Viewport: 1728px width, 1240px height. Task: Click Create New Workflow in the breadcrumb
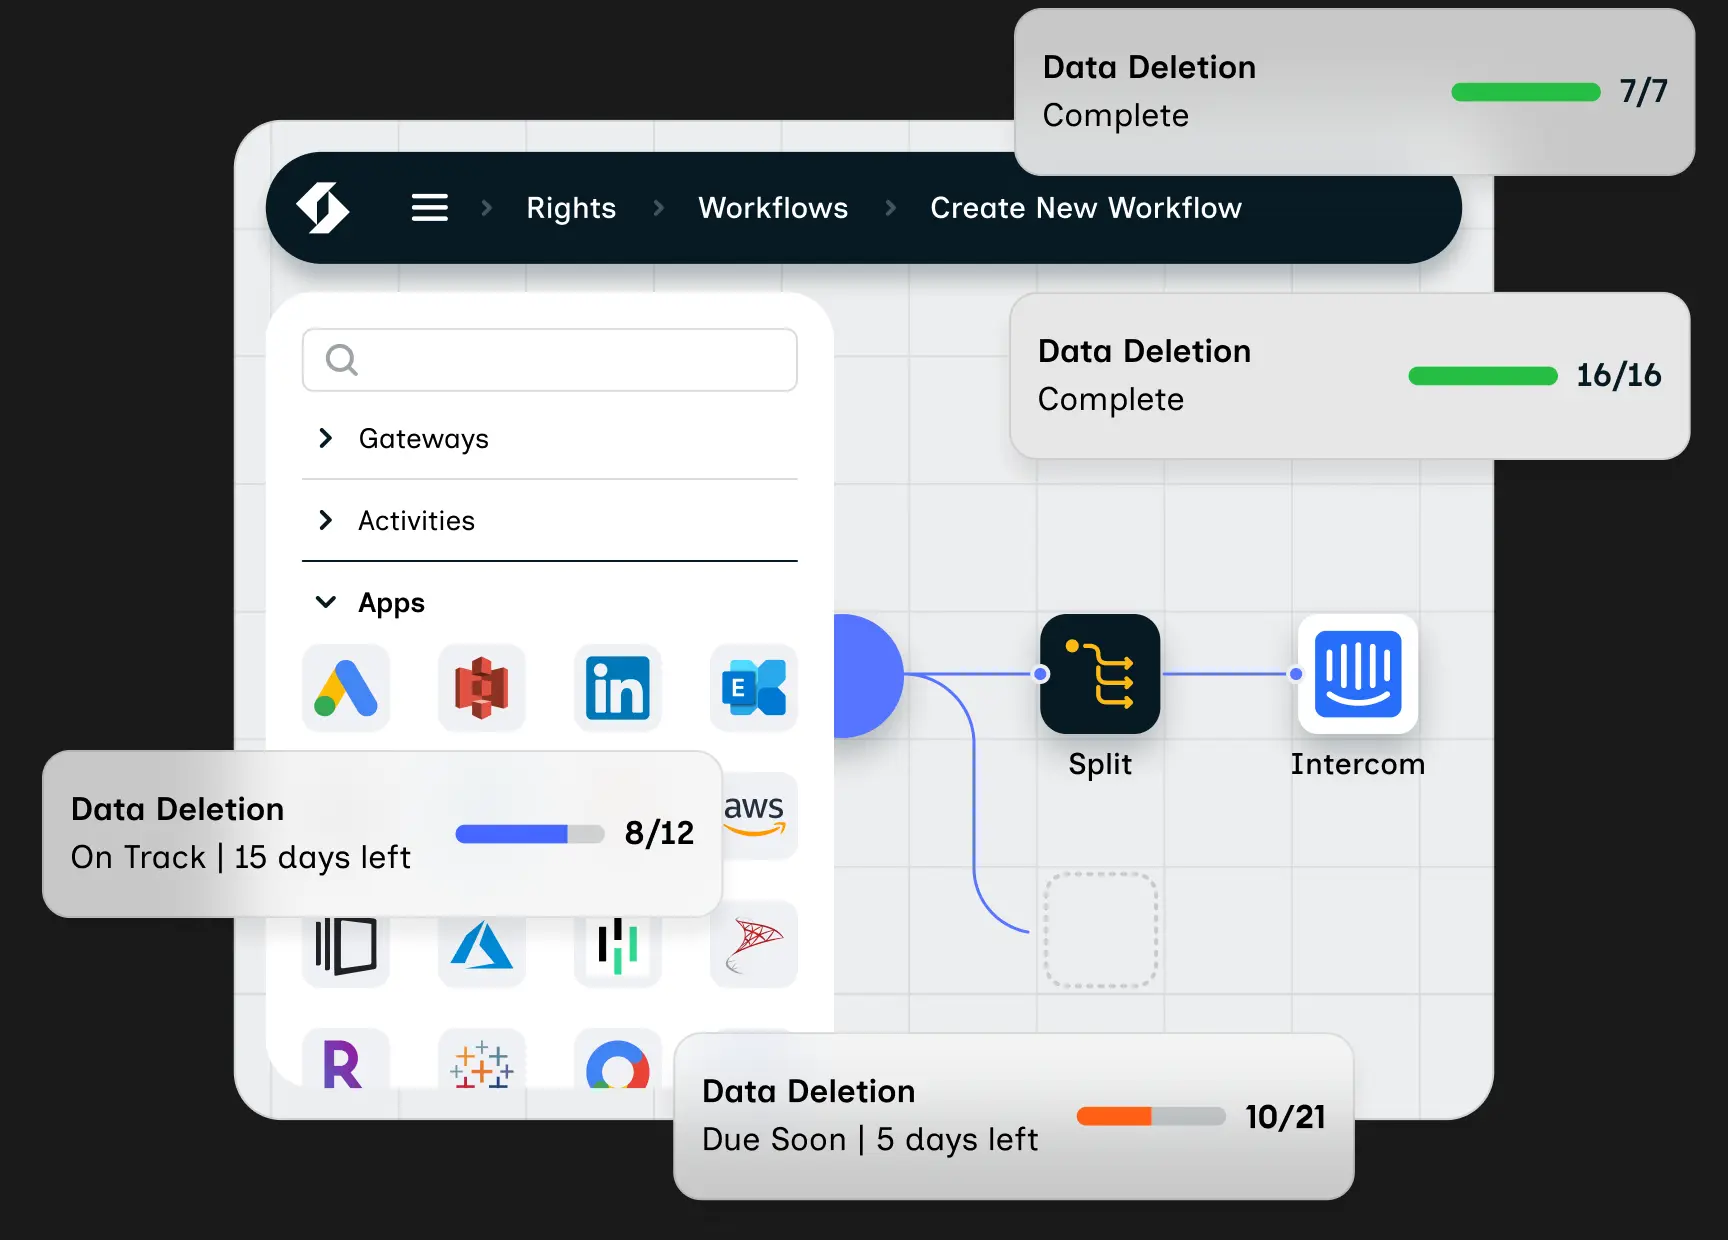1086,208
